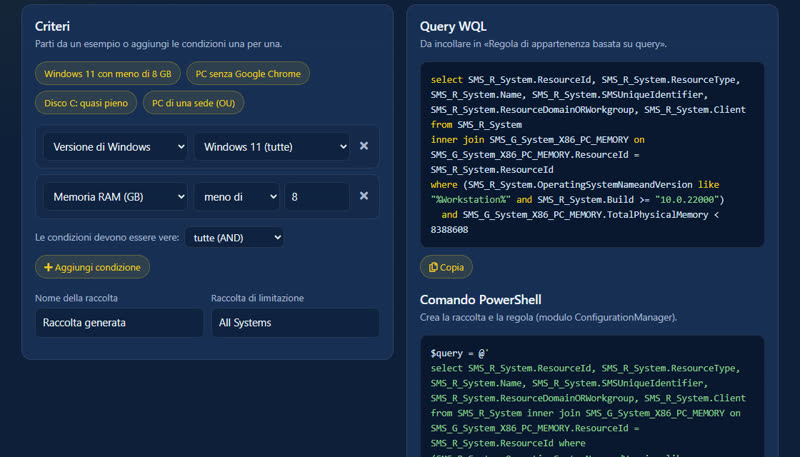This screenshot has width=800, height=457.
Task: Click the plus icon in Aggiungi condizione
Action: (48, 267)
